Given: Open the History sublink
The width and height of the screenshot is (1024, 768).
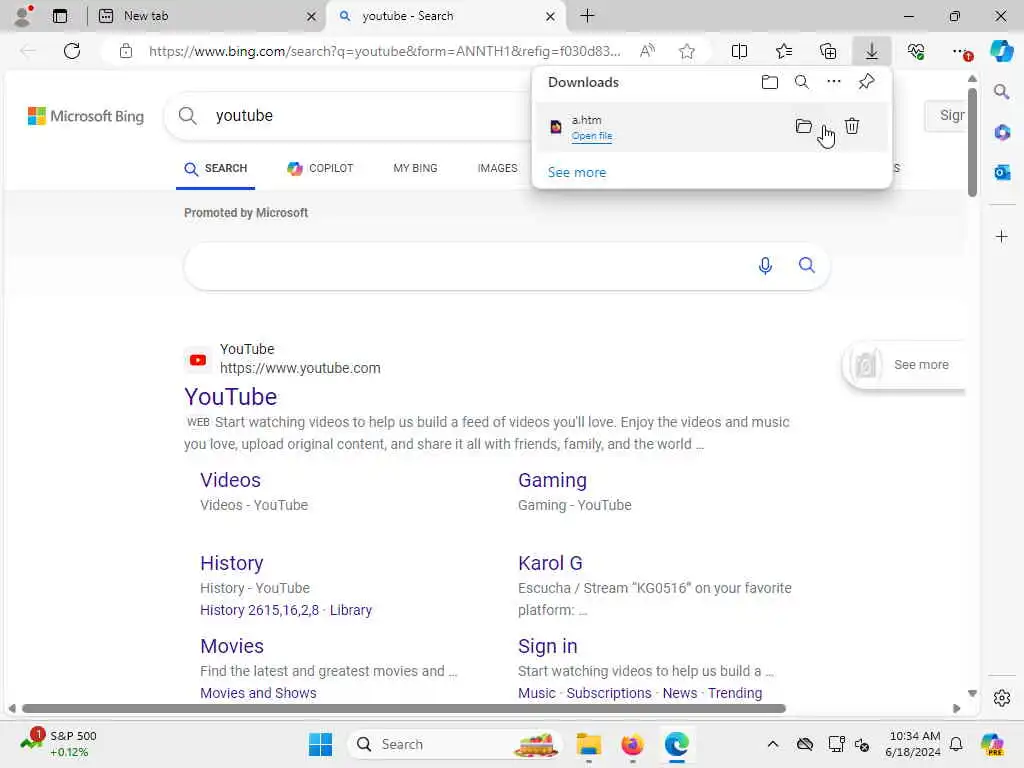Looking at the screenshot, I should pyautogui.click(x=232, y=563).
